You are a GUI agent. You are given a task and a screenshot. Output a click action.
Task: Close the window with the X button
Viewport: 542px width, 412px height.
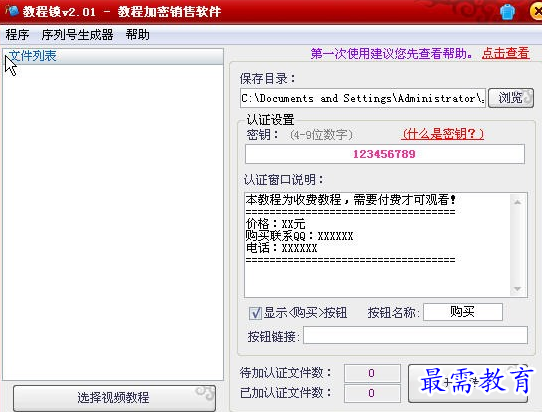pyautogui.click(x=536, y=12)
